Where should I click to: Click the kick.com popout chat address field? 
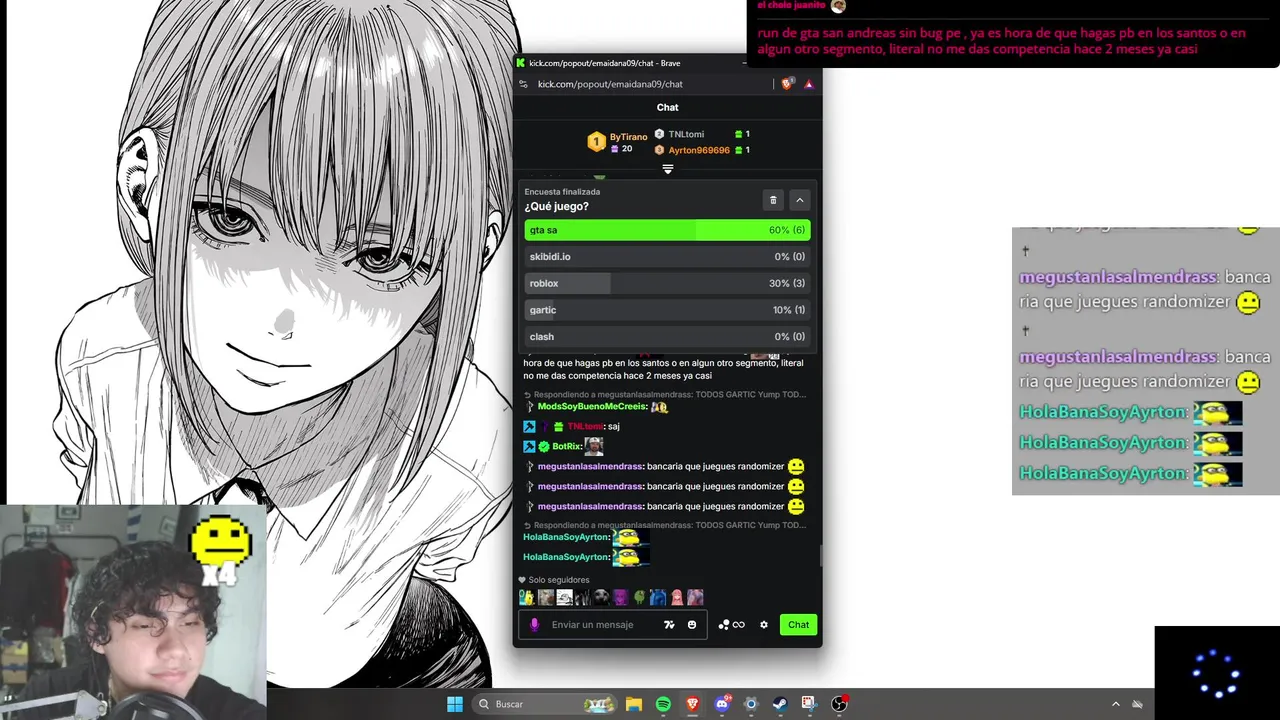click(x=610, y=84)
